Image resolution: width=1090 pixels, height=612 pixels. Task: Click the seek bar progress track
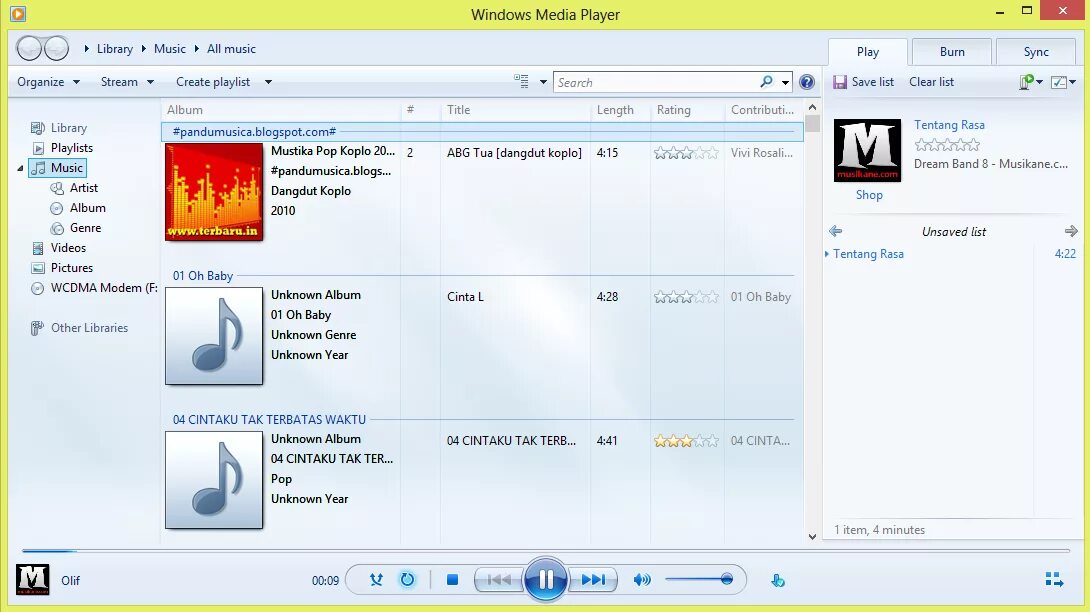[x=546, y=551]
